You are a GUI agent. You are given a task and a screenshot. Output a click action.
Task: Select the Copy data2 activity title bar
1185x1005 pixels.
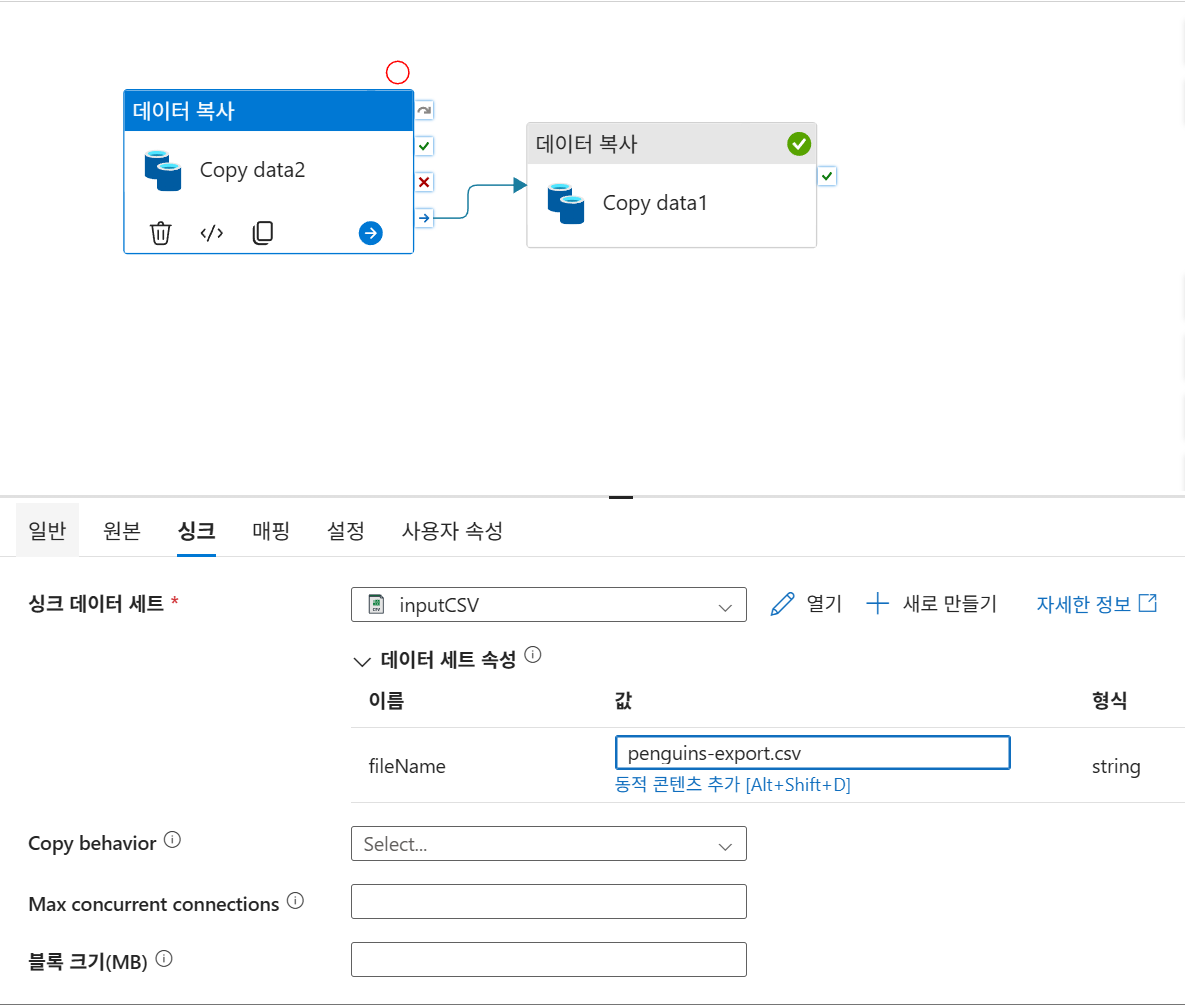point(268,110)
